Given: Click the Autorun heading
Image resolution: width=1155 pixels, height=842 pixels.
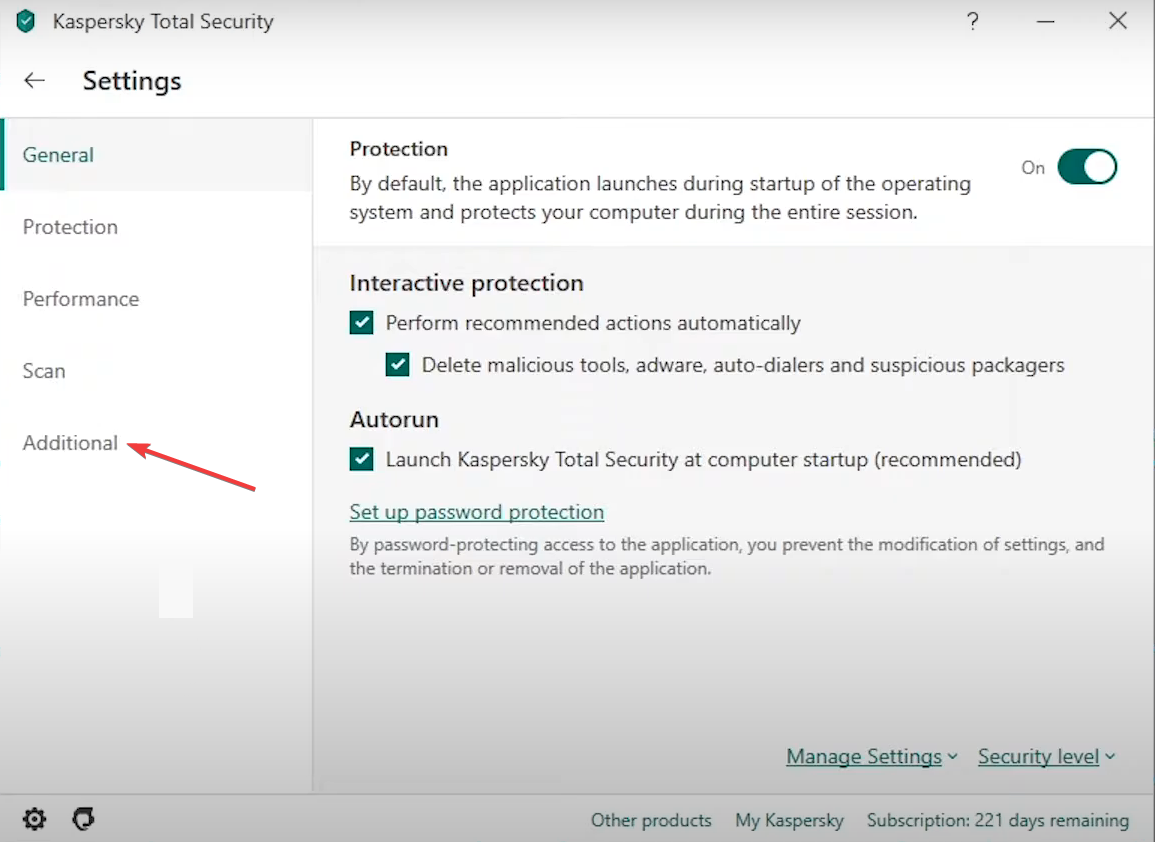Looking at the screenshot, I should pos(394,419).
